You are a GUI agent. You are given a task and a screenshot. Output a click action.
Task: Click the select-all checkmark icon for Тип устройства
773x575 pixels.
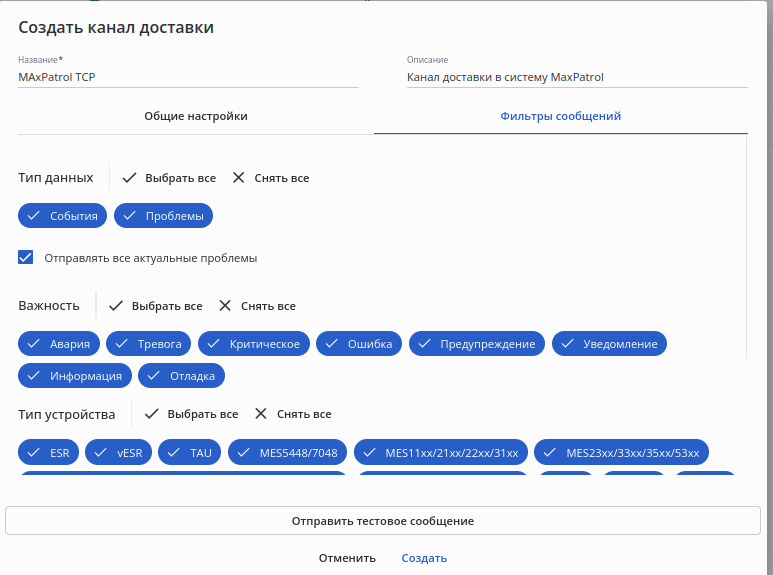[152, 414]
